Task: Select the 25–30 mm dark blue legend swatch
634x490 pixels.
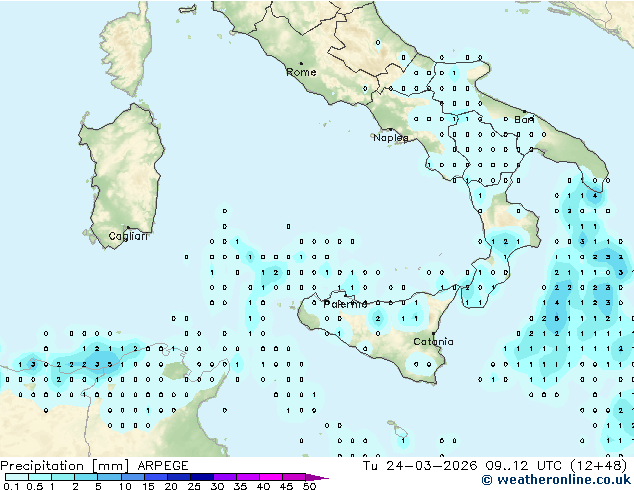Action: (x=202, y=477)
